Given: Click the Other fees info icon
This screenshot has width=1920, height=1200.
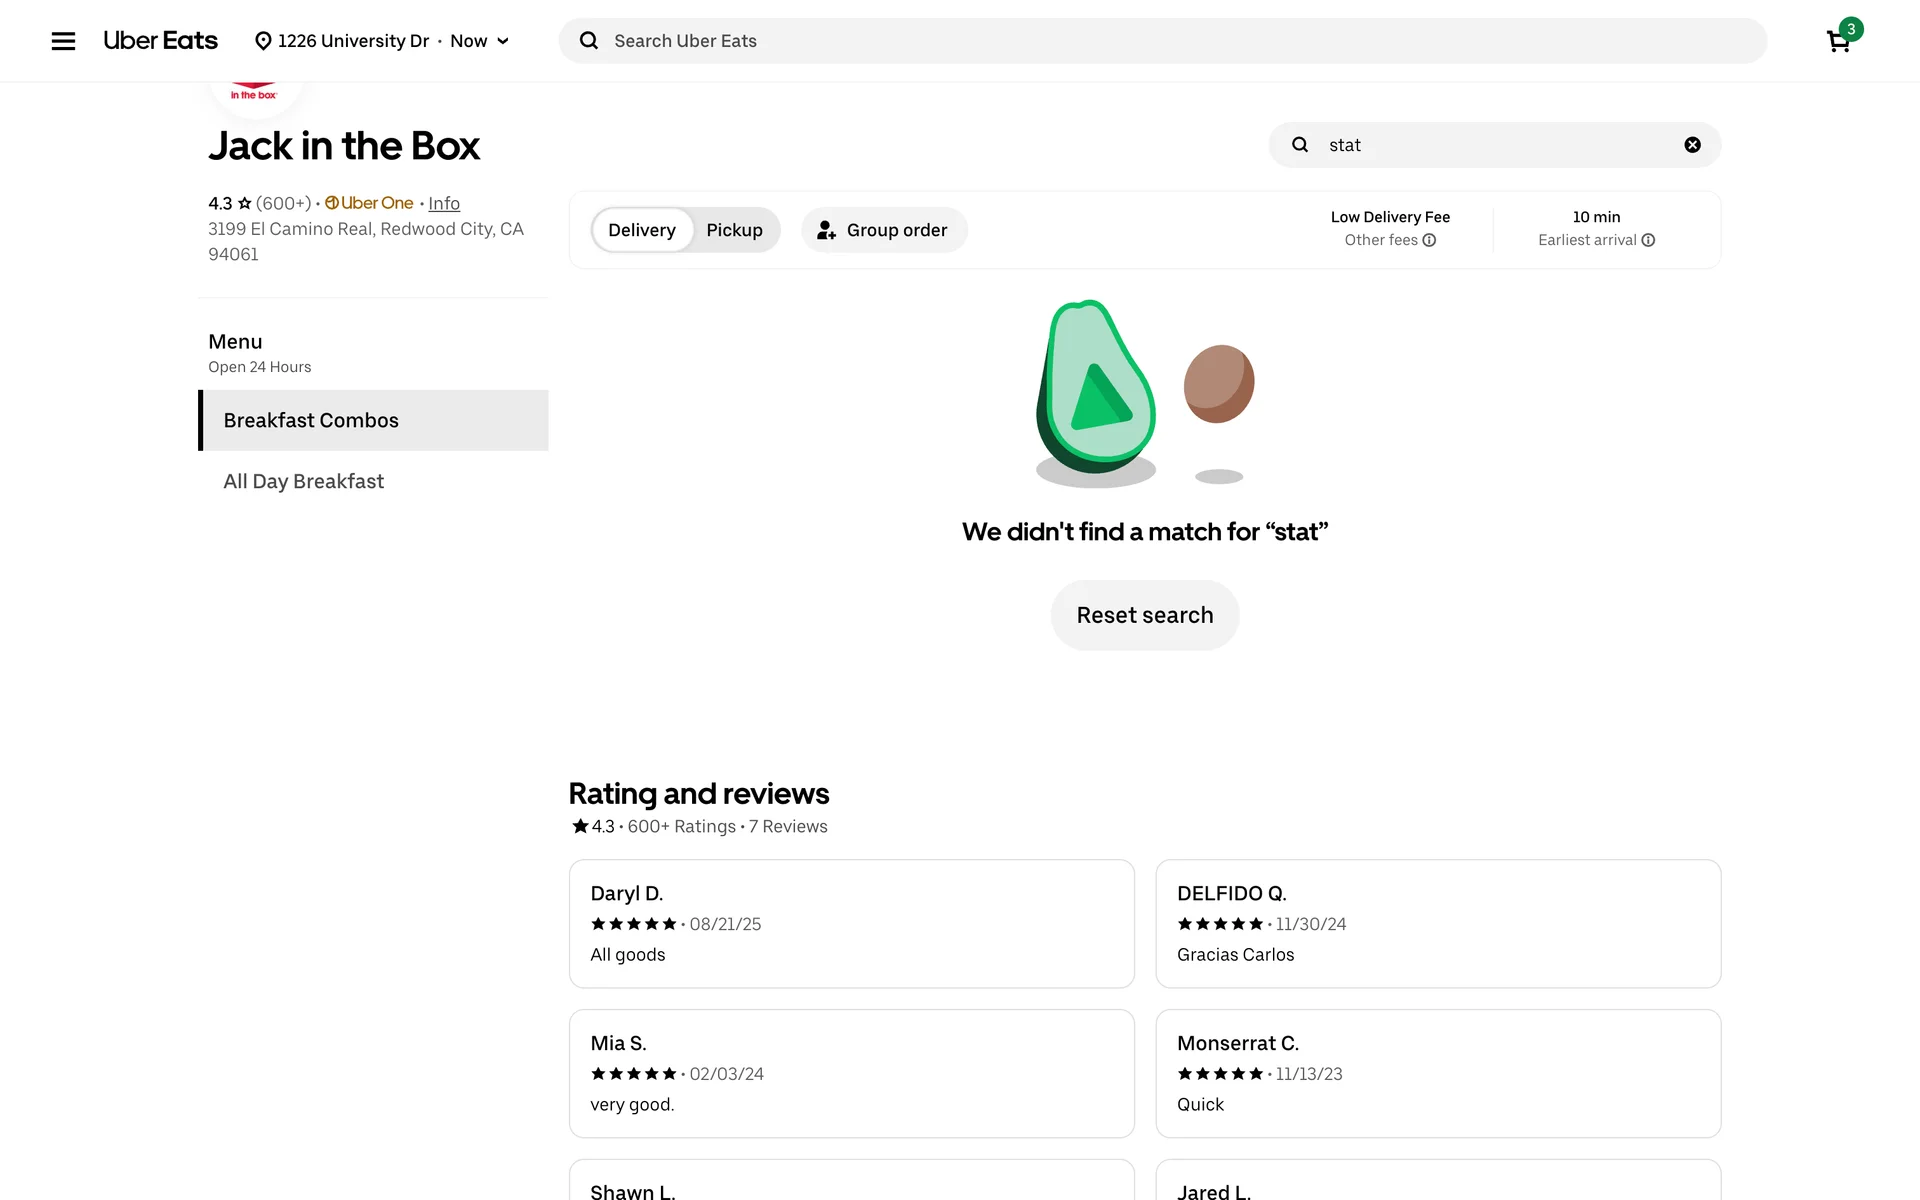Looking at the screenshot, I should point(1430,240).
